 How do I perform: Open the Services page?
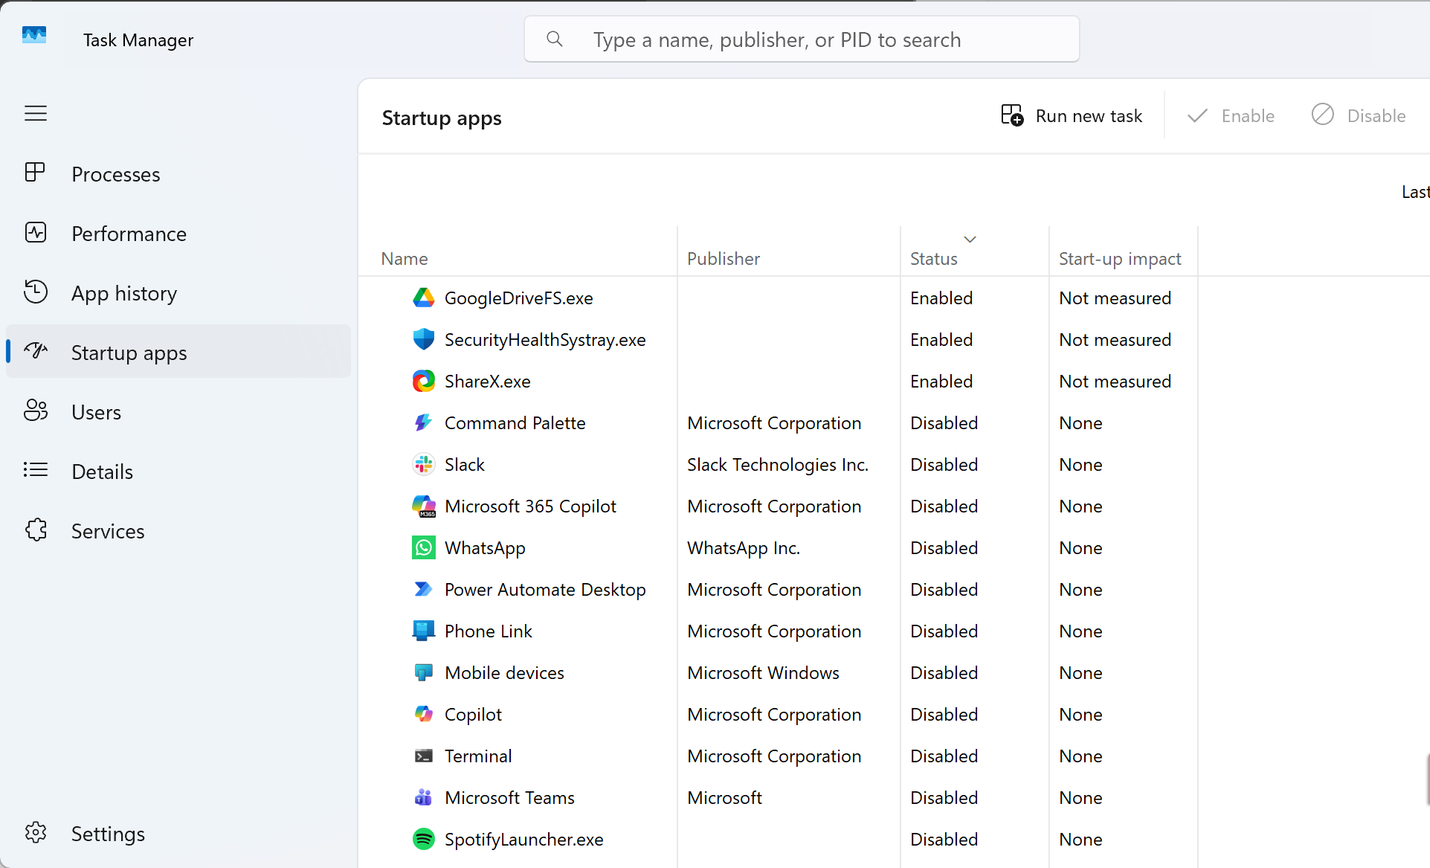(178, 531)
